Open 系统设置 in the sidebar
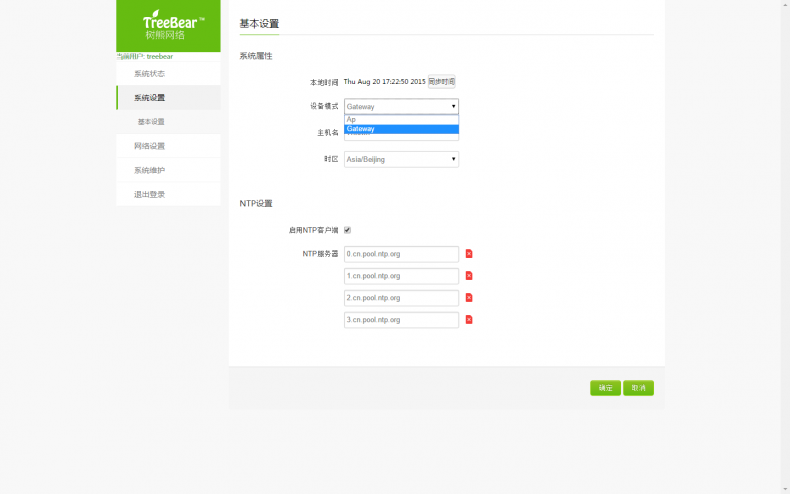The width and height of the screenshot is (790, 494). pos(168,98)
